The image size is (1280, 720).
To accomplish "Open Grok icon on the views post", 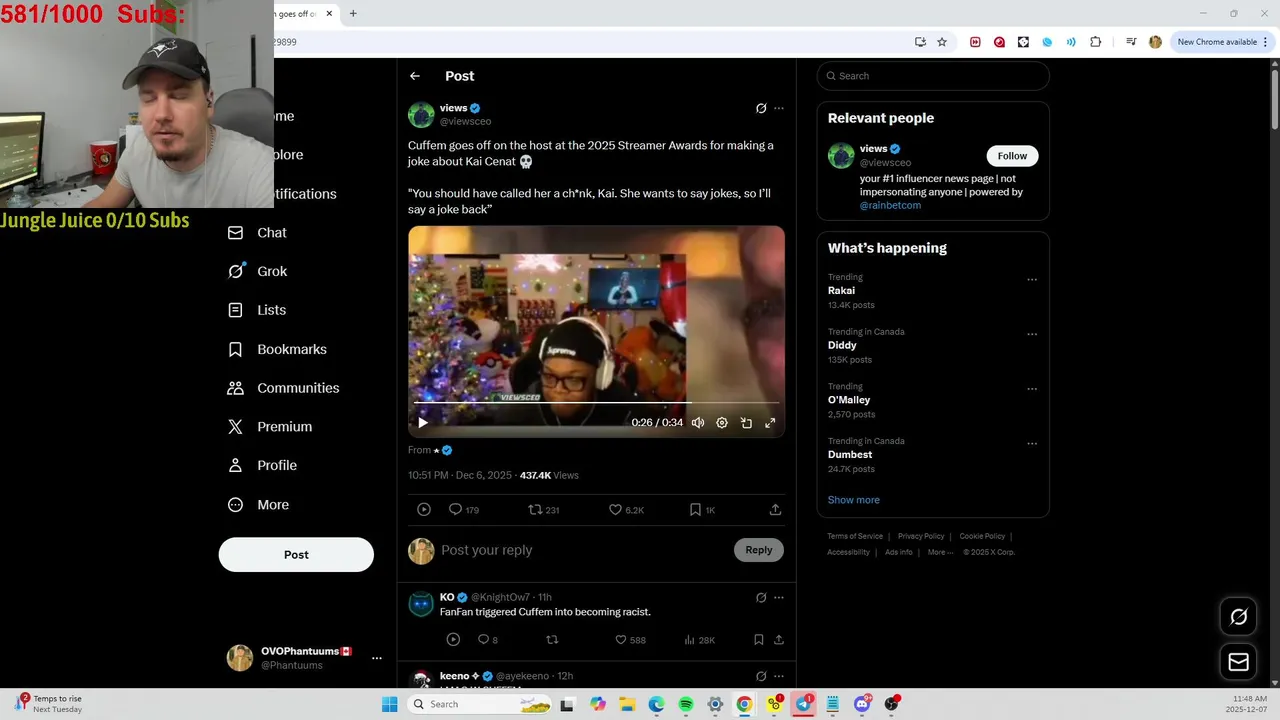I will (x=761, y=108).
